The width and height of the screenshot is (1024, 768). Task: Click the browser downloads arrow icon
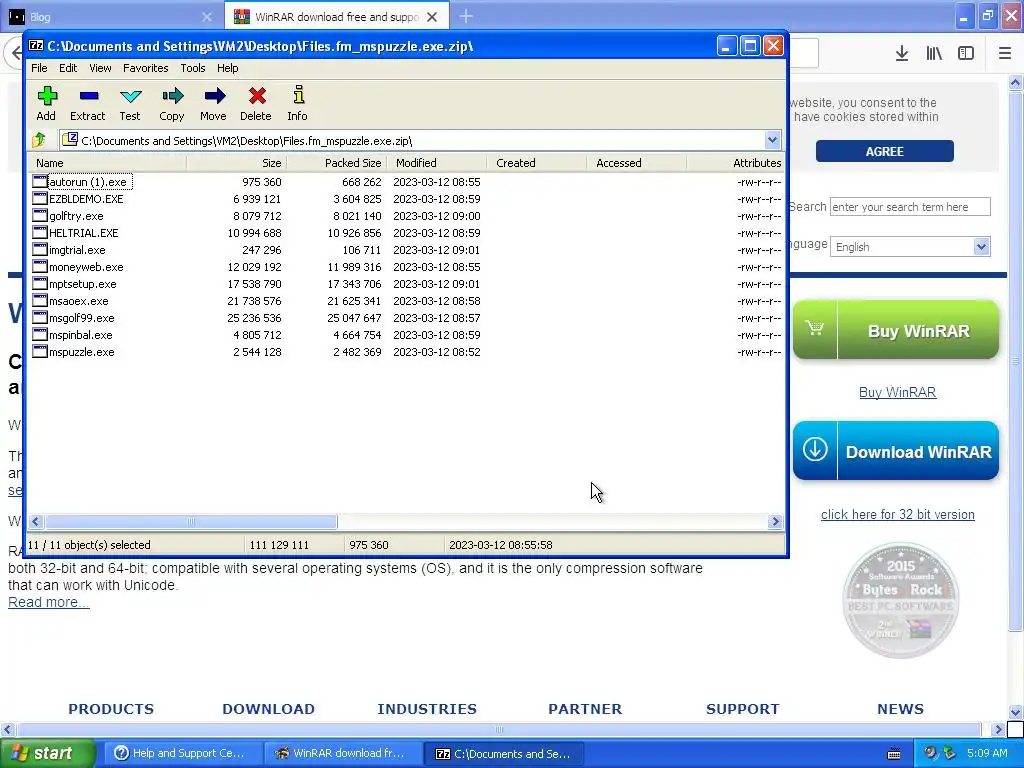pos(902,54)
